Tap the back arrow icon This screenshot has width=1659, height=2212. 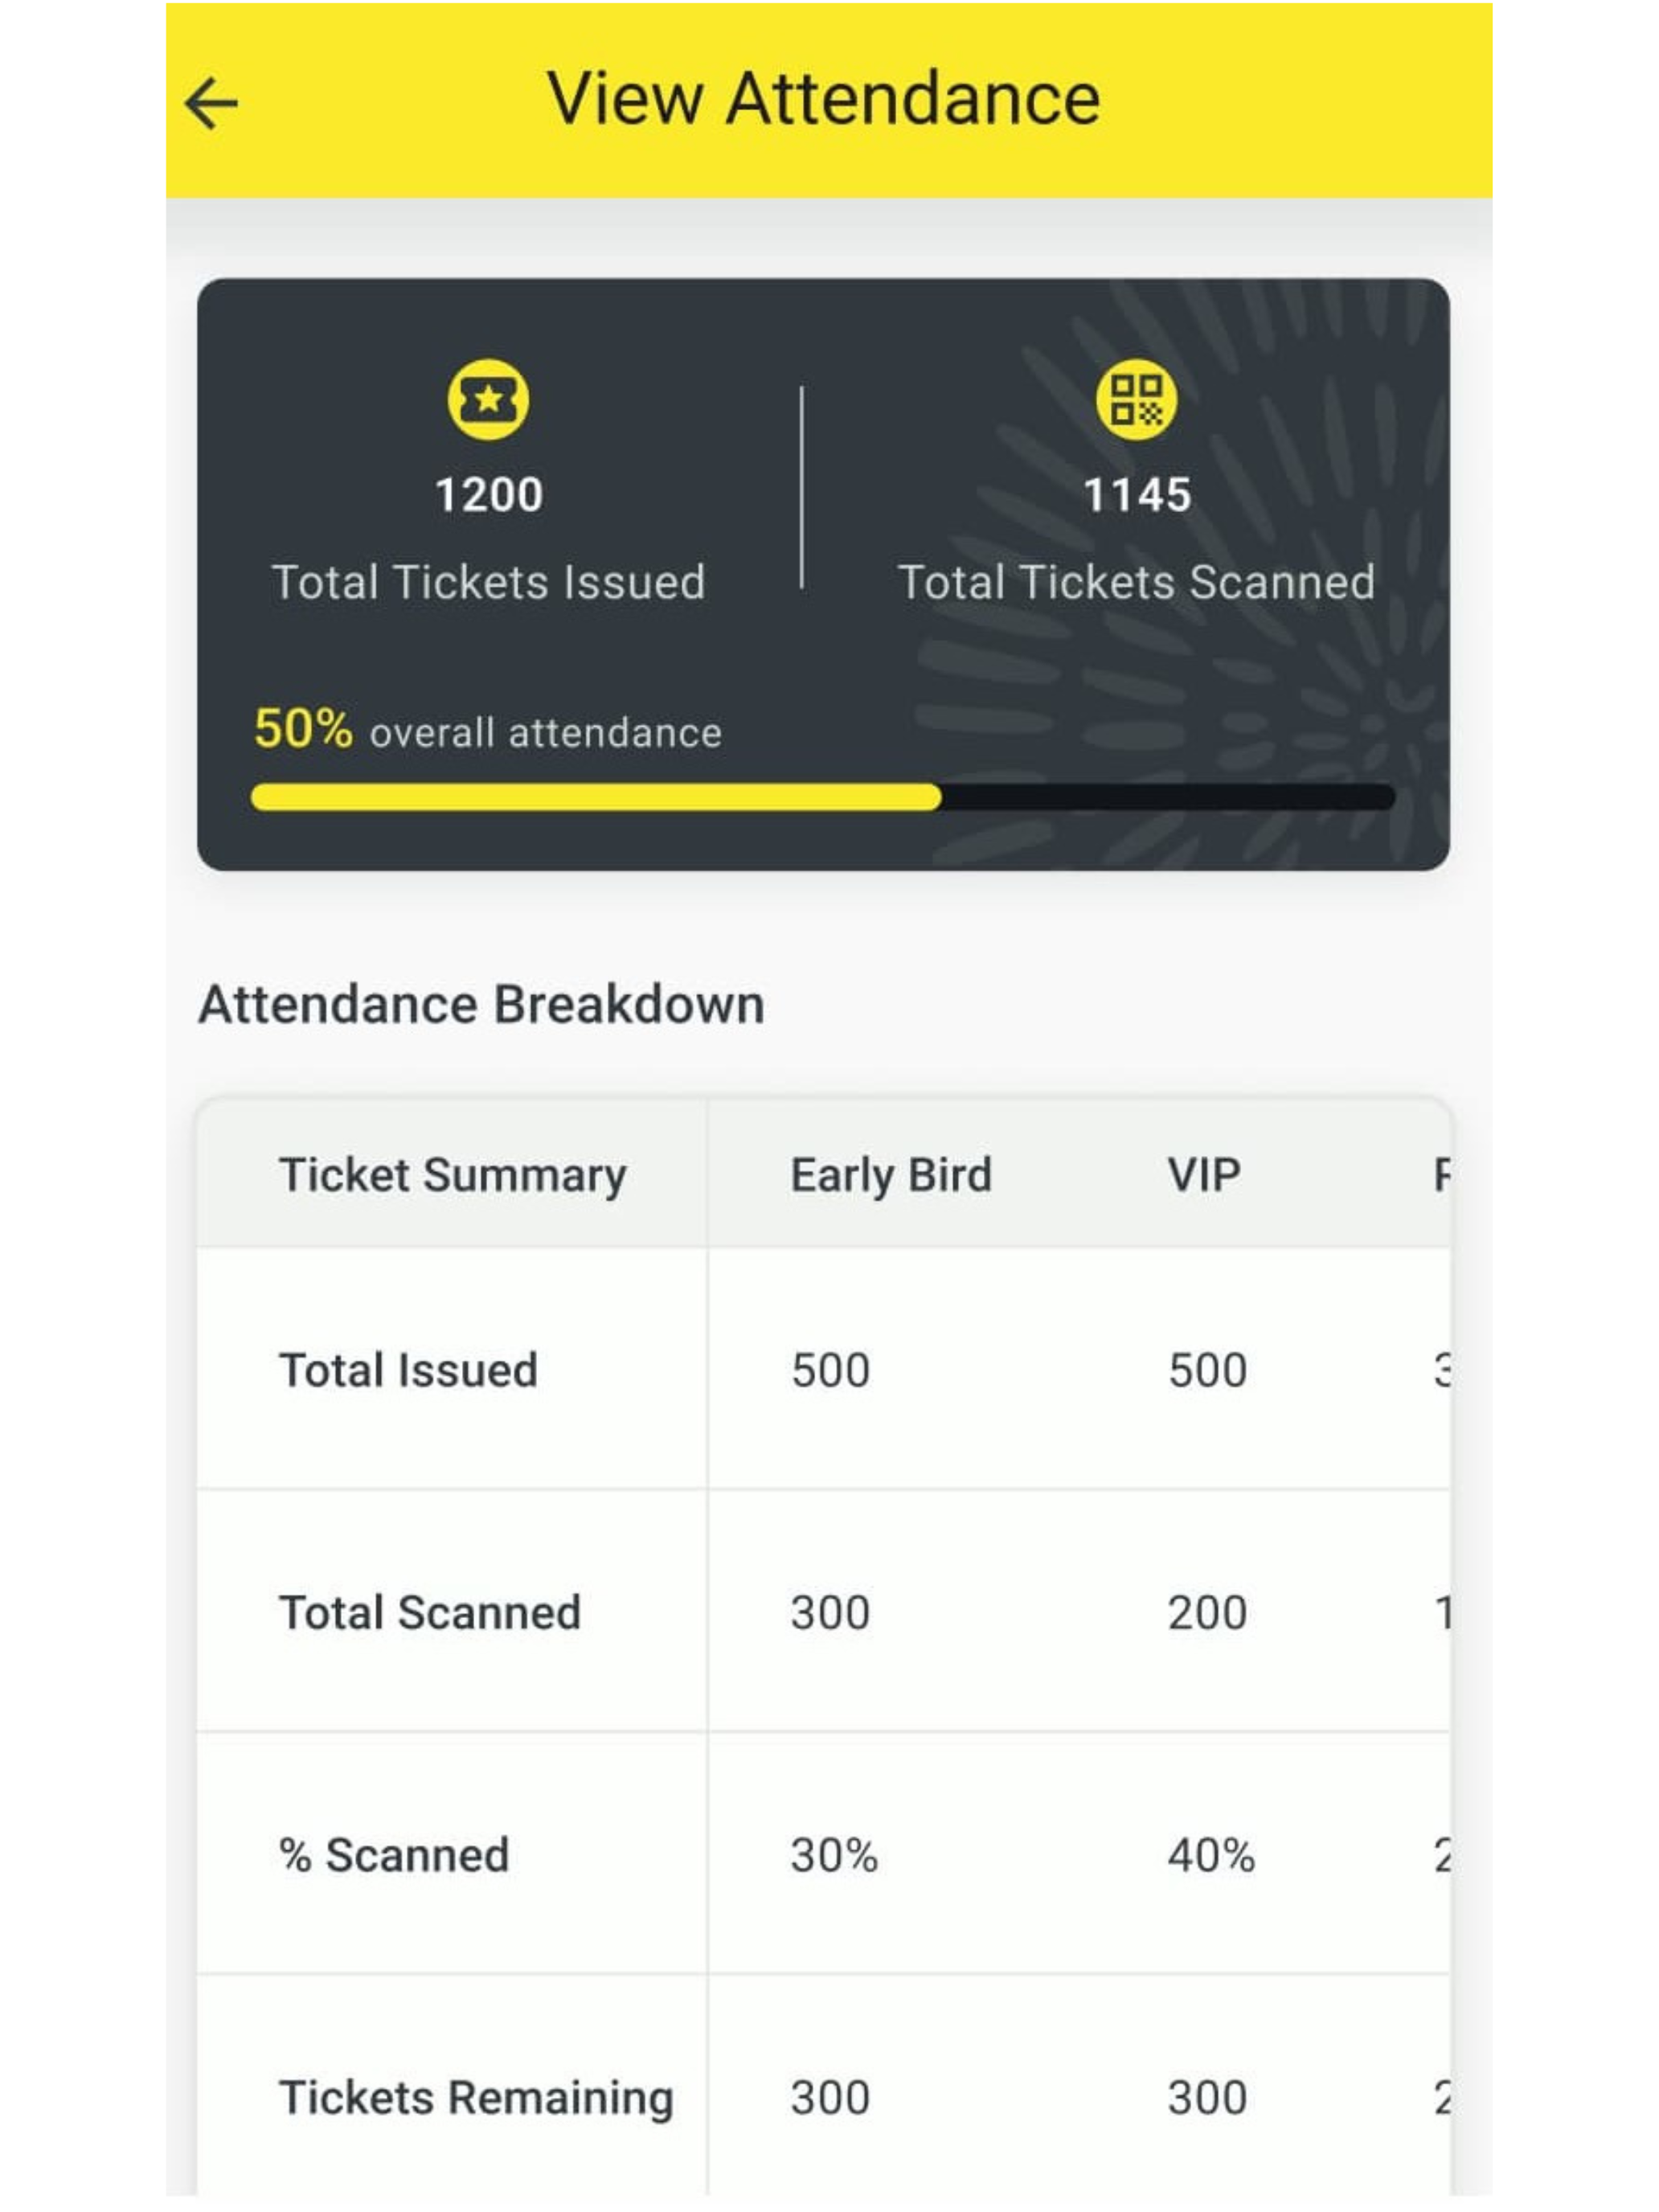coord(212,103)
